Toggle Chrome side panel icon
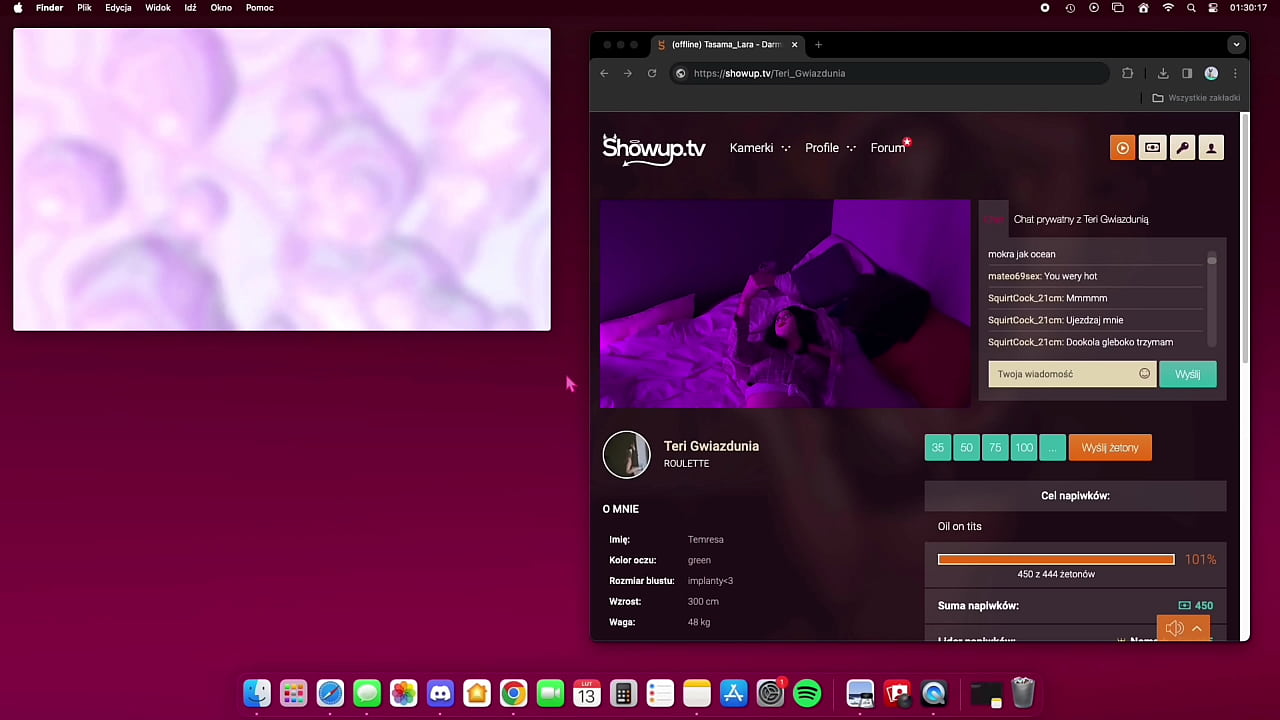Image resolution: width=1280 pixels, height=720 pixels. 1187,73
